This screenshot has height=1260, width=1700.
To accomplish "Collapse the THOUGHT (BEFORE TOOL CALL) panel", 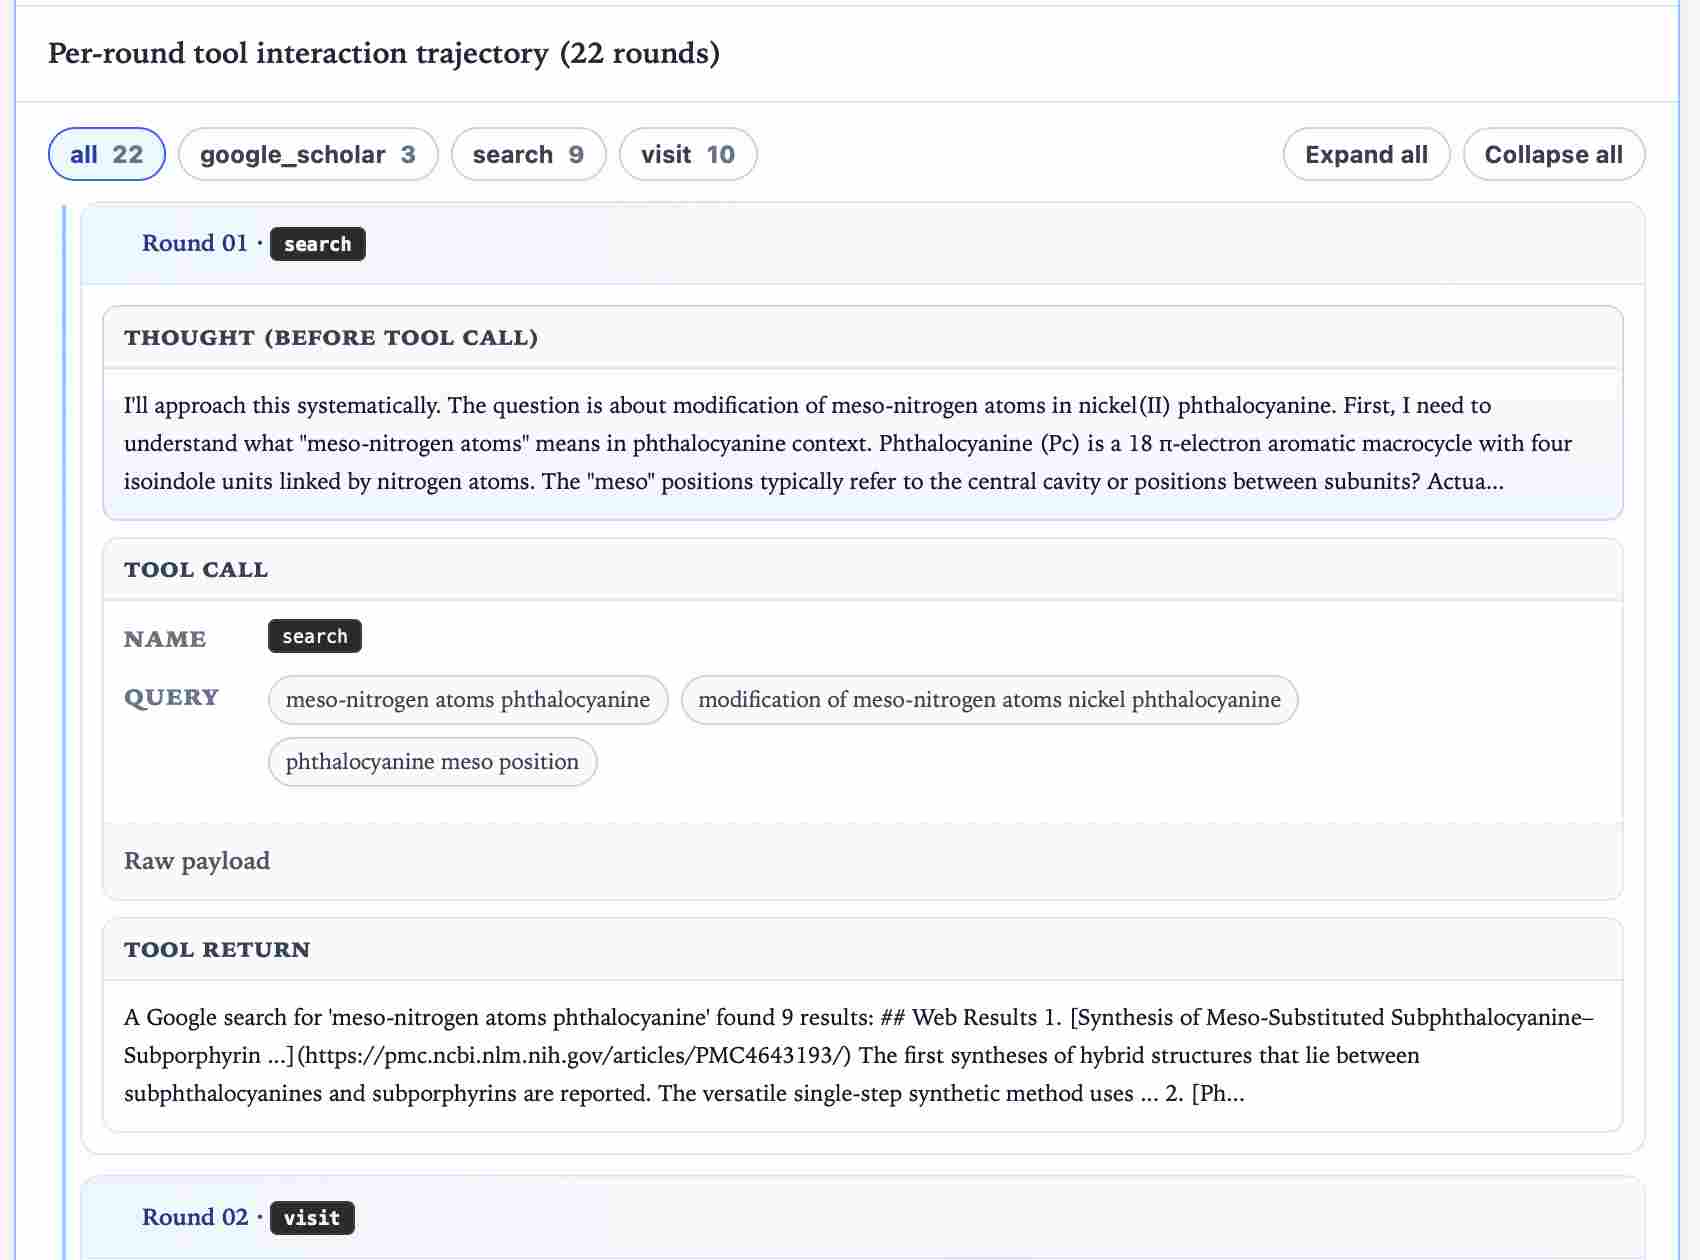I will (331, 337).
